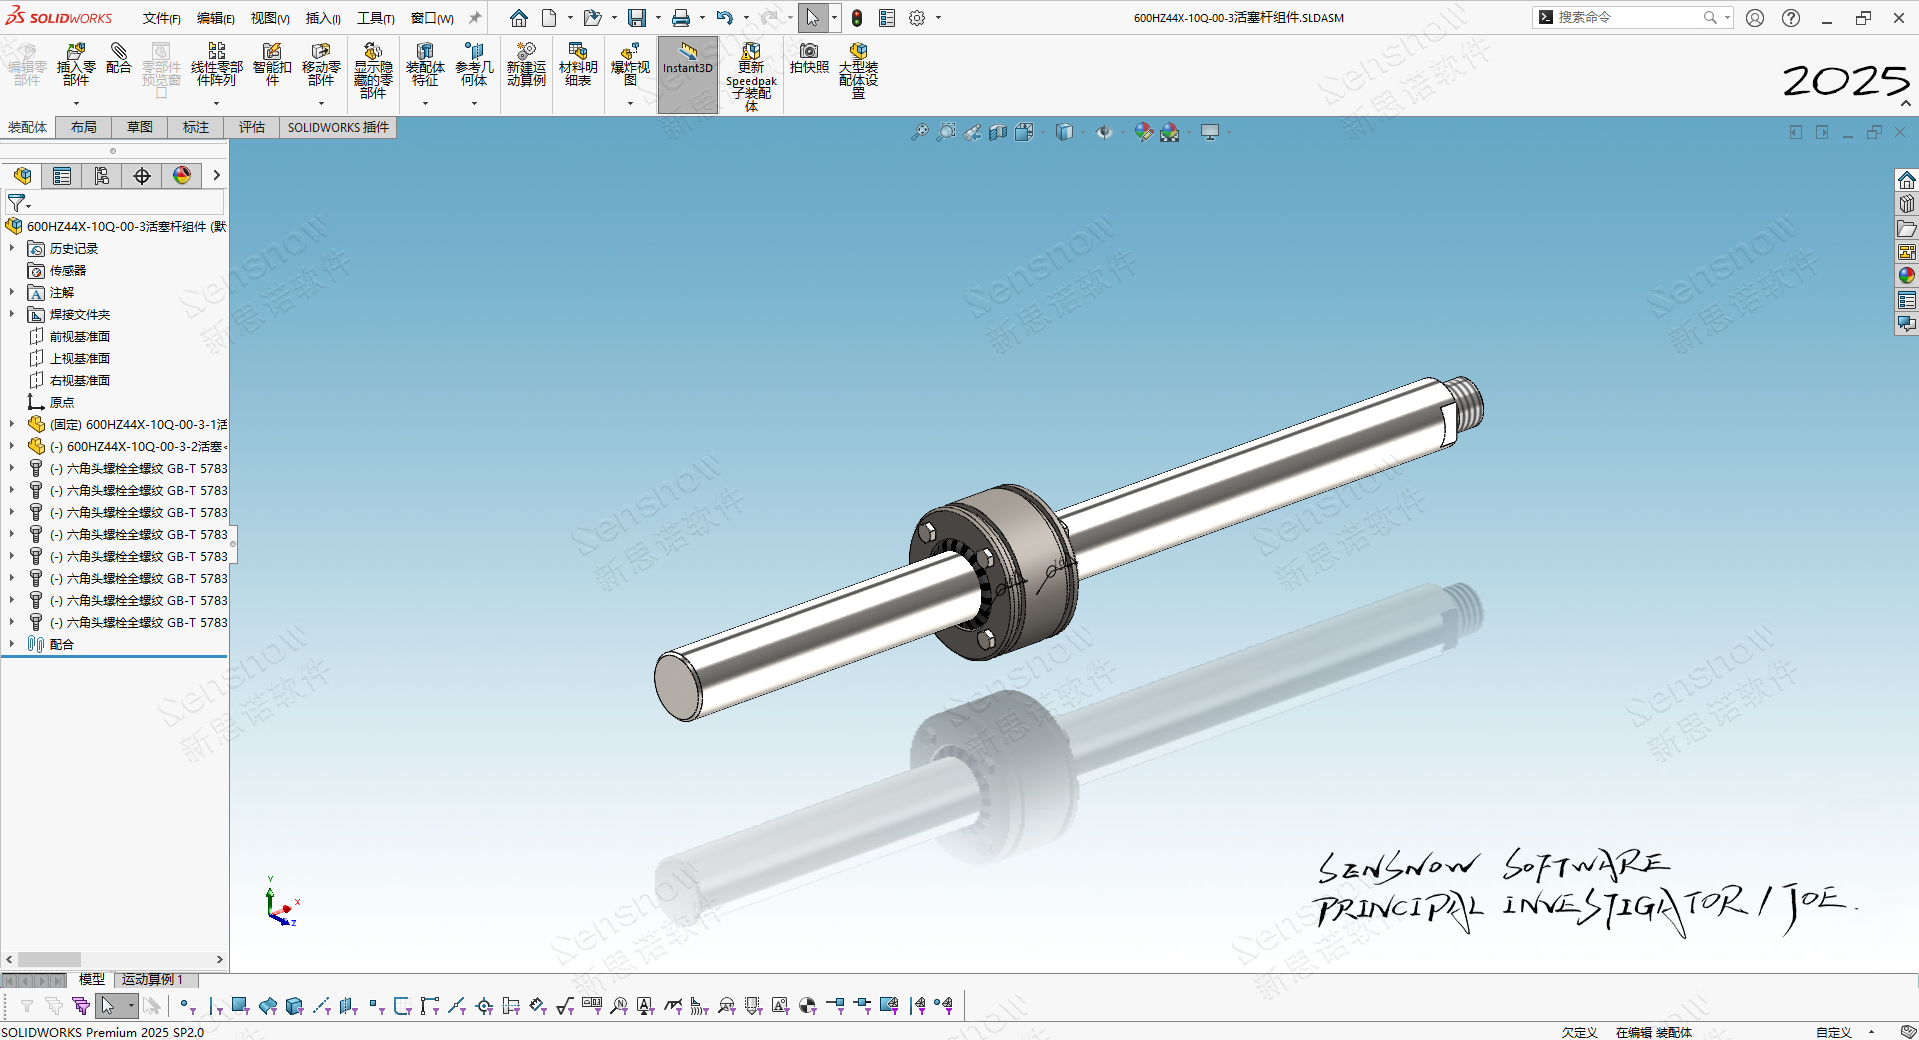Select the Mate (配合) paperclip tool
This screenshot has height=1040, width=1919.
coord(118,58)
